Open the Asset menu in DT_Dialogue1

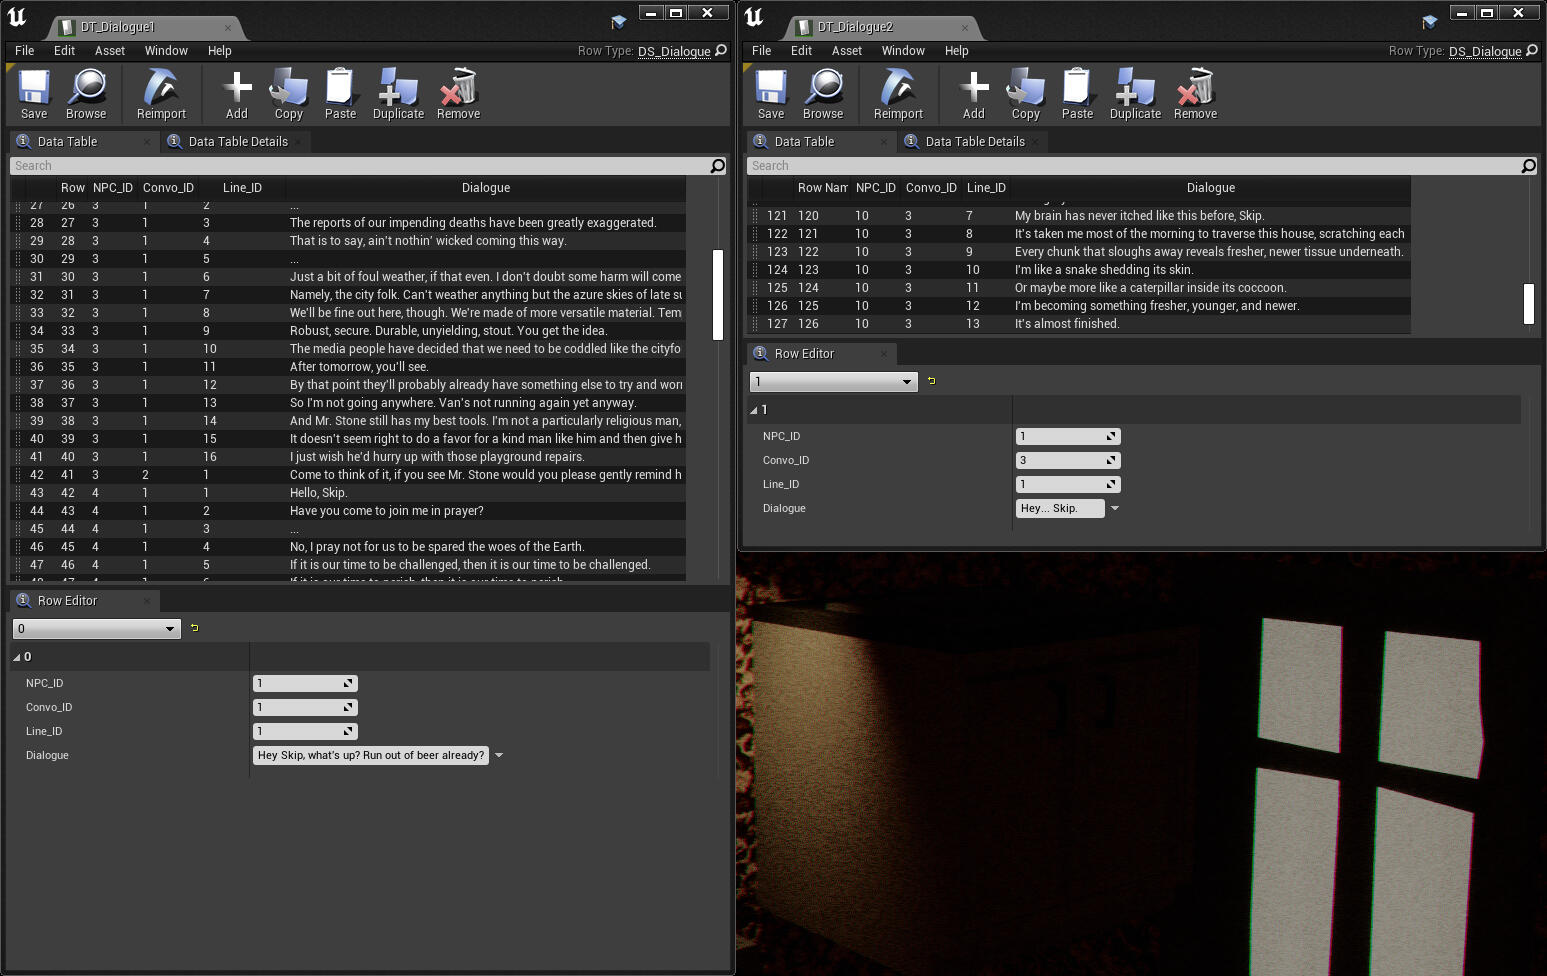pos(110,51)
